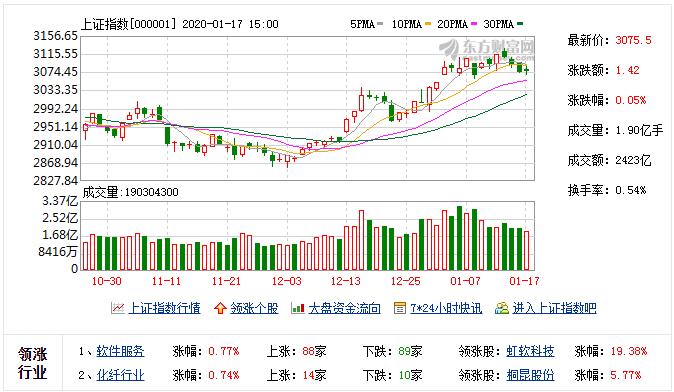
Task: Open the 化纤行业 industry link
Action: point(120,375)
